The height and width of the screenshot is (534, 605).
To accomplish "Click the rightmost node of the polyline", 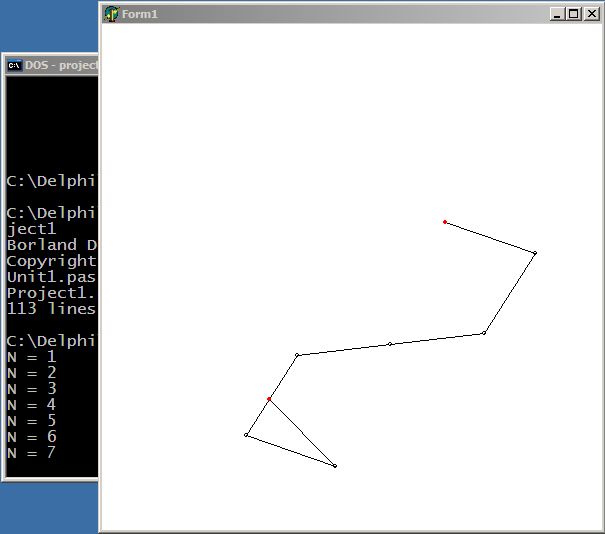I will 534,253.
